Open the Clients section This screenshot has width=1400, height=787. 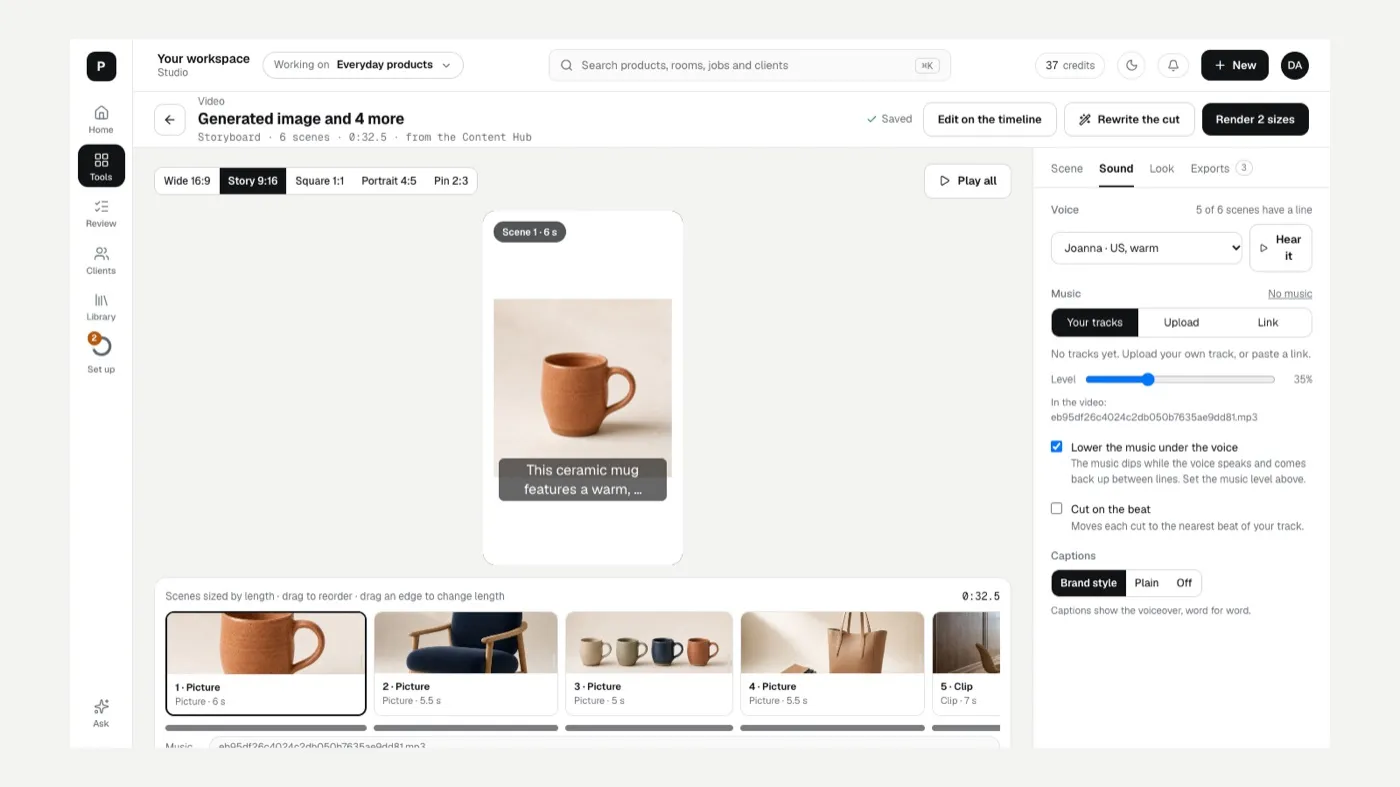coord(101,260)
